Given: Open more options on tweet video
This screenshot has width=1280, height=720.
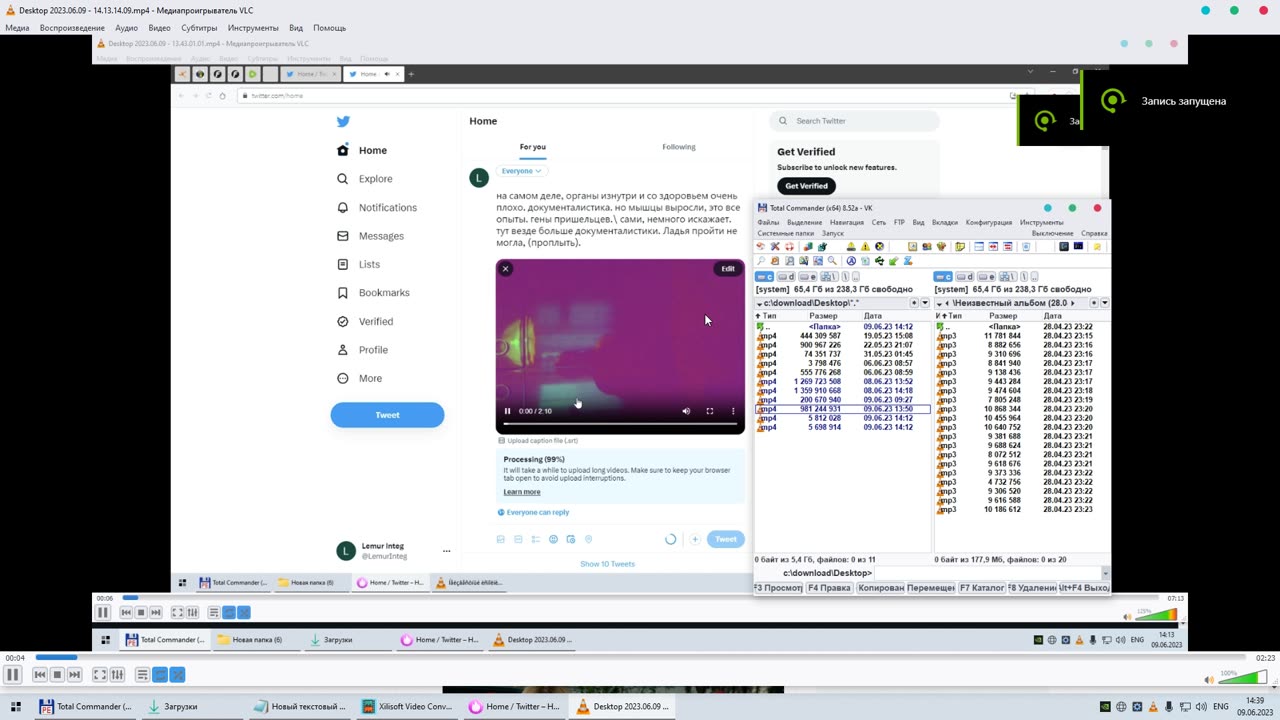Looking at the screenshot, I should [733, 411].
